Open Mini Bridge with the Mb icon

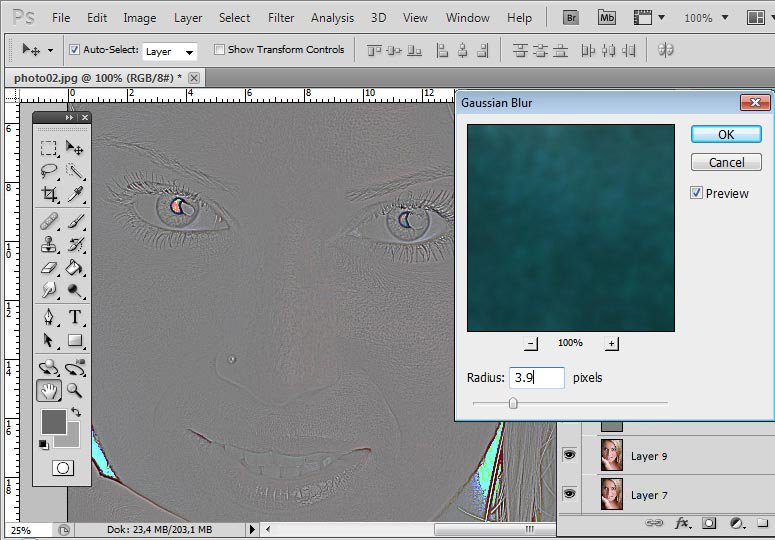pyautogui.click(x=607, y=17)
